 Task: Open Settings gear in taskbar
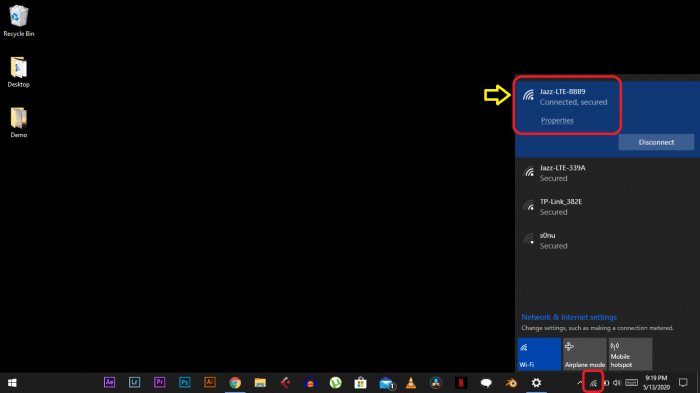pos(536,383)
